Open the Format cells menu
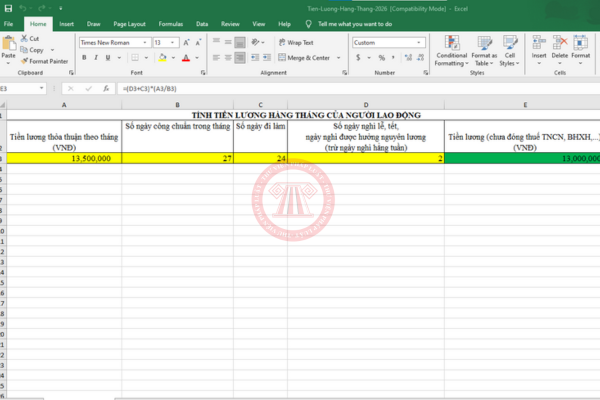The height and width of the screenshot is (400, 600). 580,50
